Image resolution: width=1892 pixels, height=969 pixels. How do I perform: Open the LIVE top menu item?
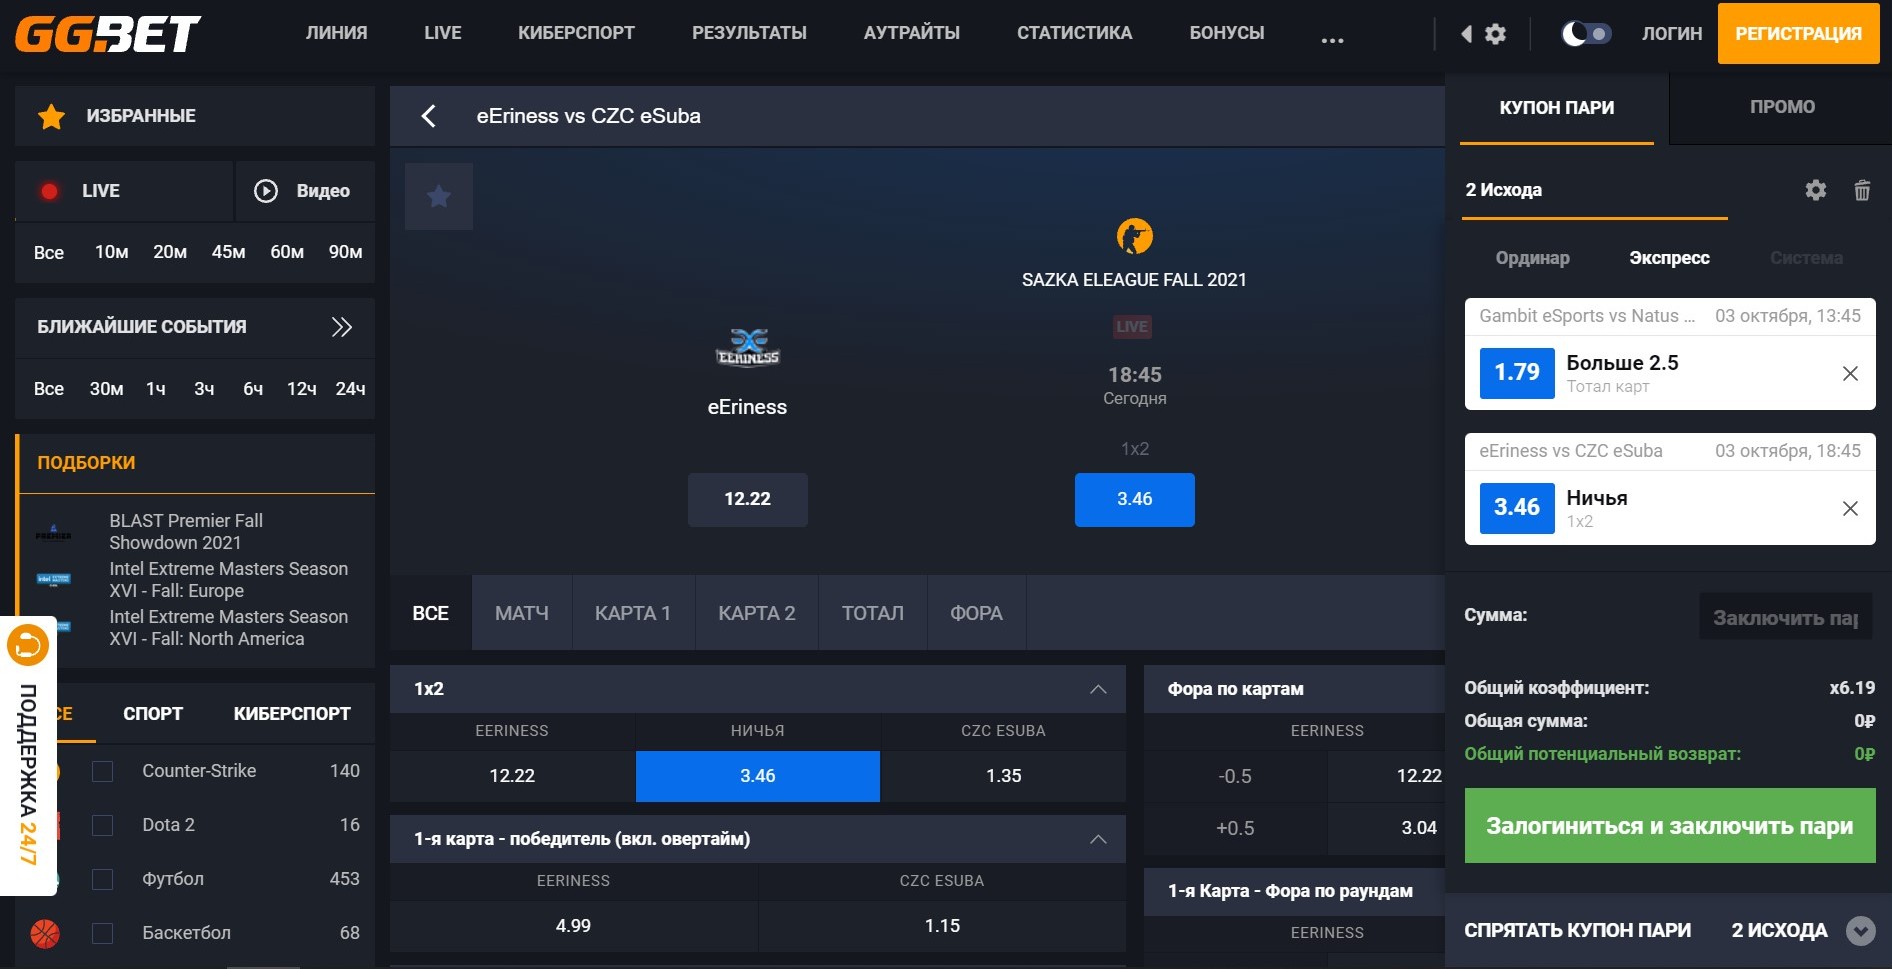tap(443, 33)
